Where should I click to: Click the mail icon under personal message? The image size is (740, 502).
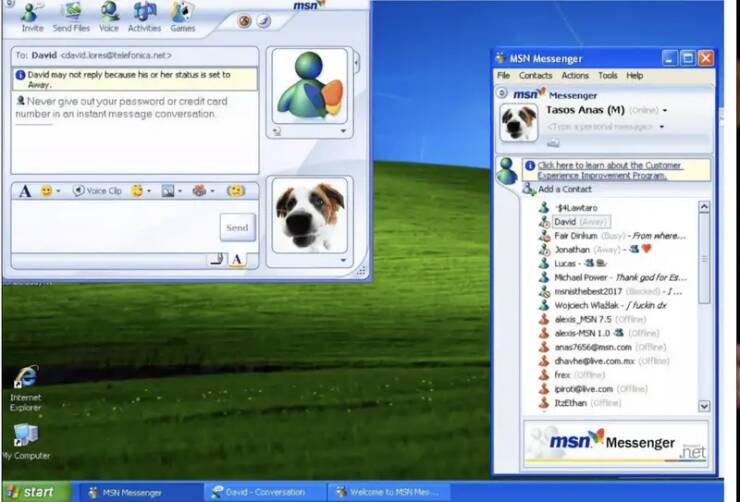tap(553, 142)
